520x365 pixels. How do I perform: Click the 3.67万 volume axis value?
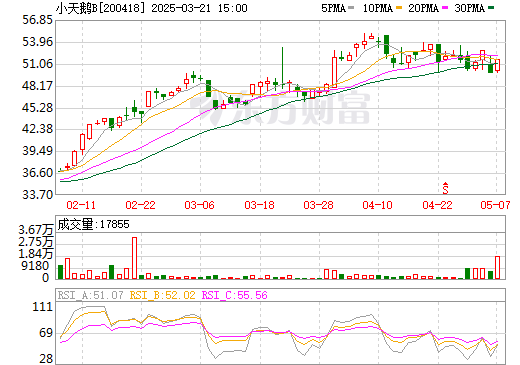(x=36, y=230)
